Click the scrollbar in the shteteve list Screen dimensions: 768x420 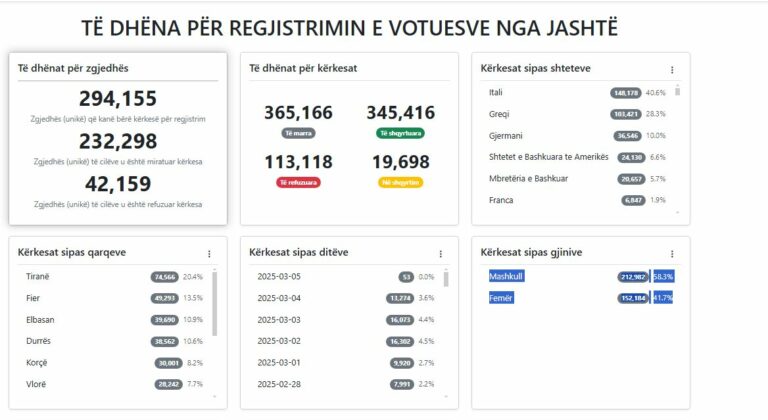point(677,92)
